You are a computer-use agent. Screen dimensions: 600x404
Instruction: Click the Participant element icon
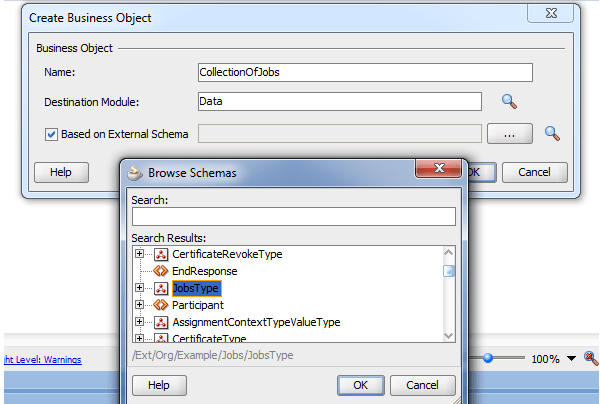(160, 305)
